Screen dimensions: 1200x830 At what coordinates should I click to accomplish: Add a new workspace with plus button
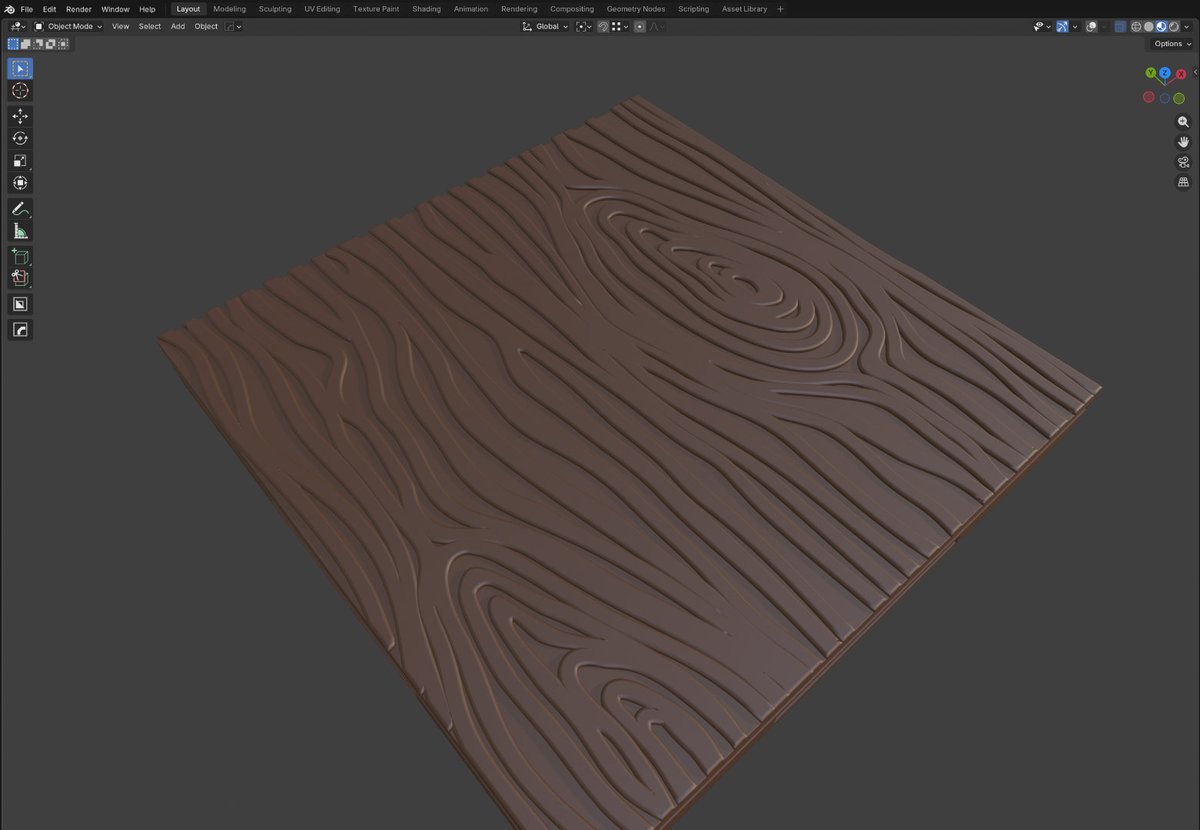tap(781, 9)
